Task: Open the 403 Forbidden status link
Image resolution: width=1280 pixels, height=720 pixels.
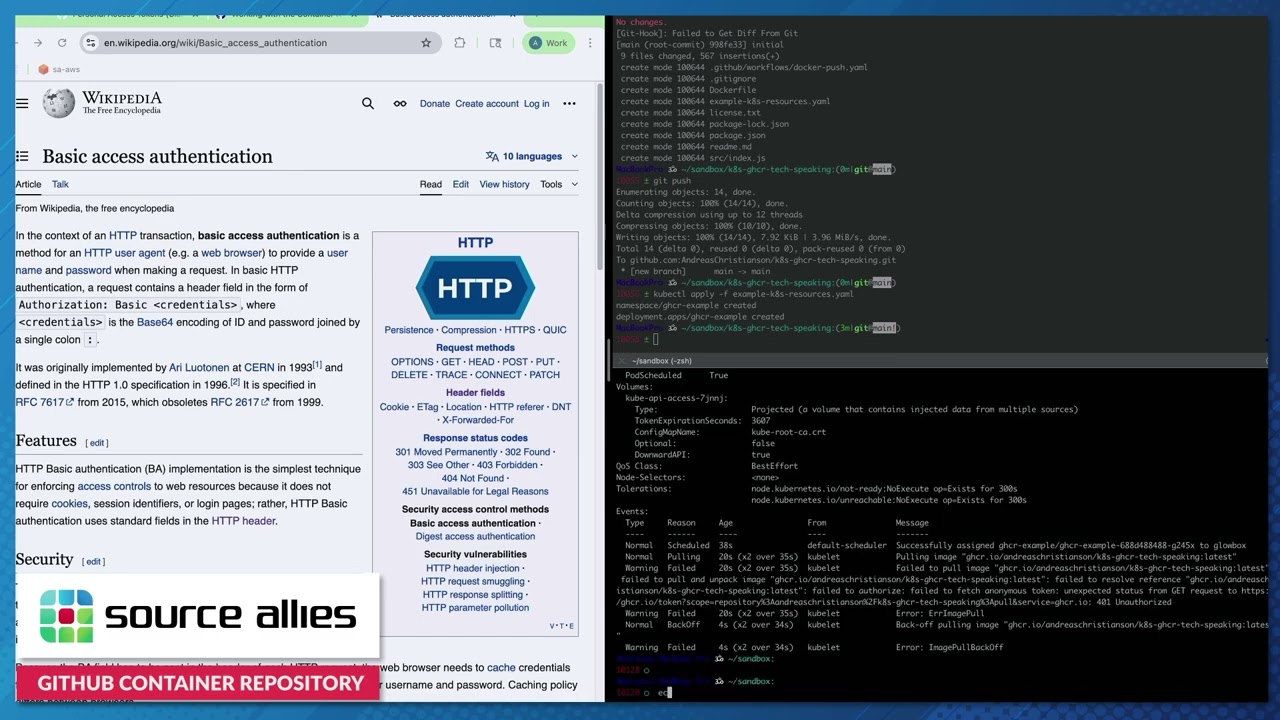Action: coord(507,465)
